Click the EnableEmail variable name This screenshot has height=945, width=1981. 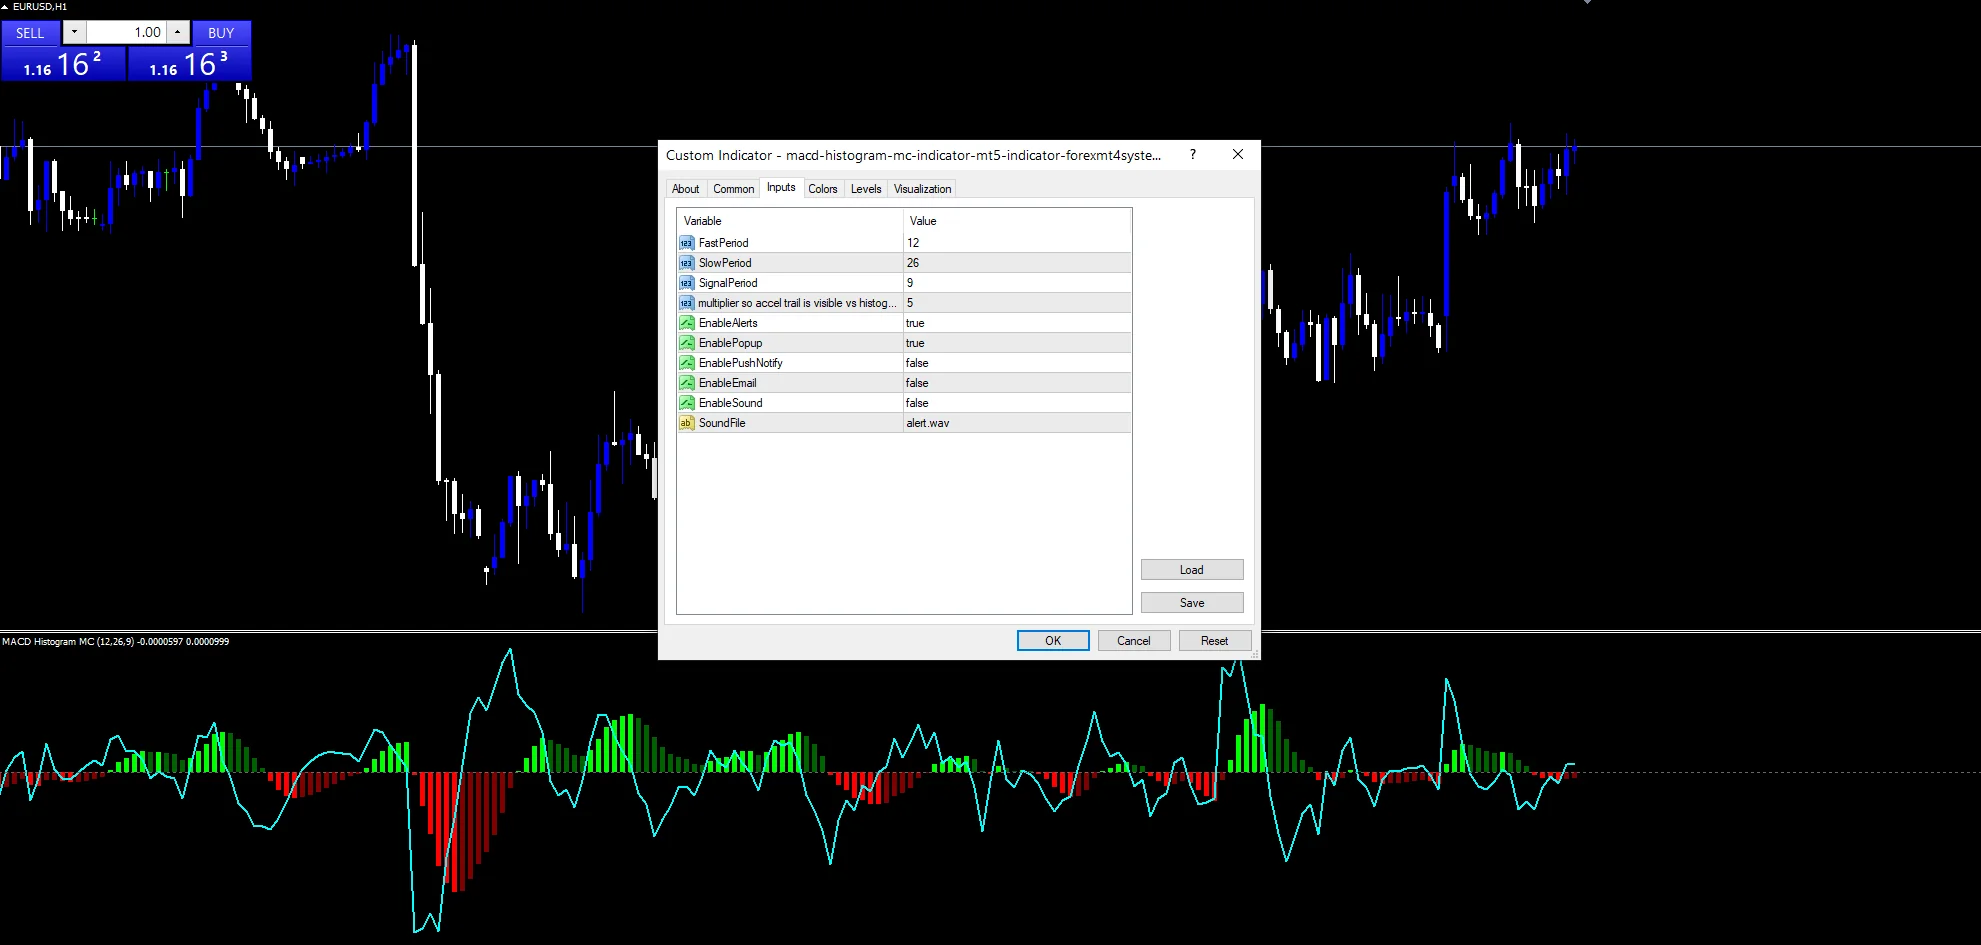pyautogui.click(x=727, y=383)
